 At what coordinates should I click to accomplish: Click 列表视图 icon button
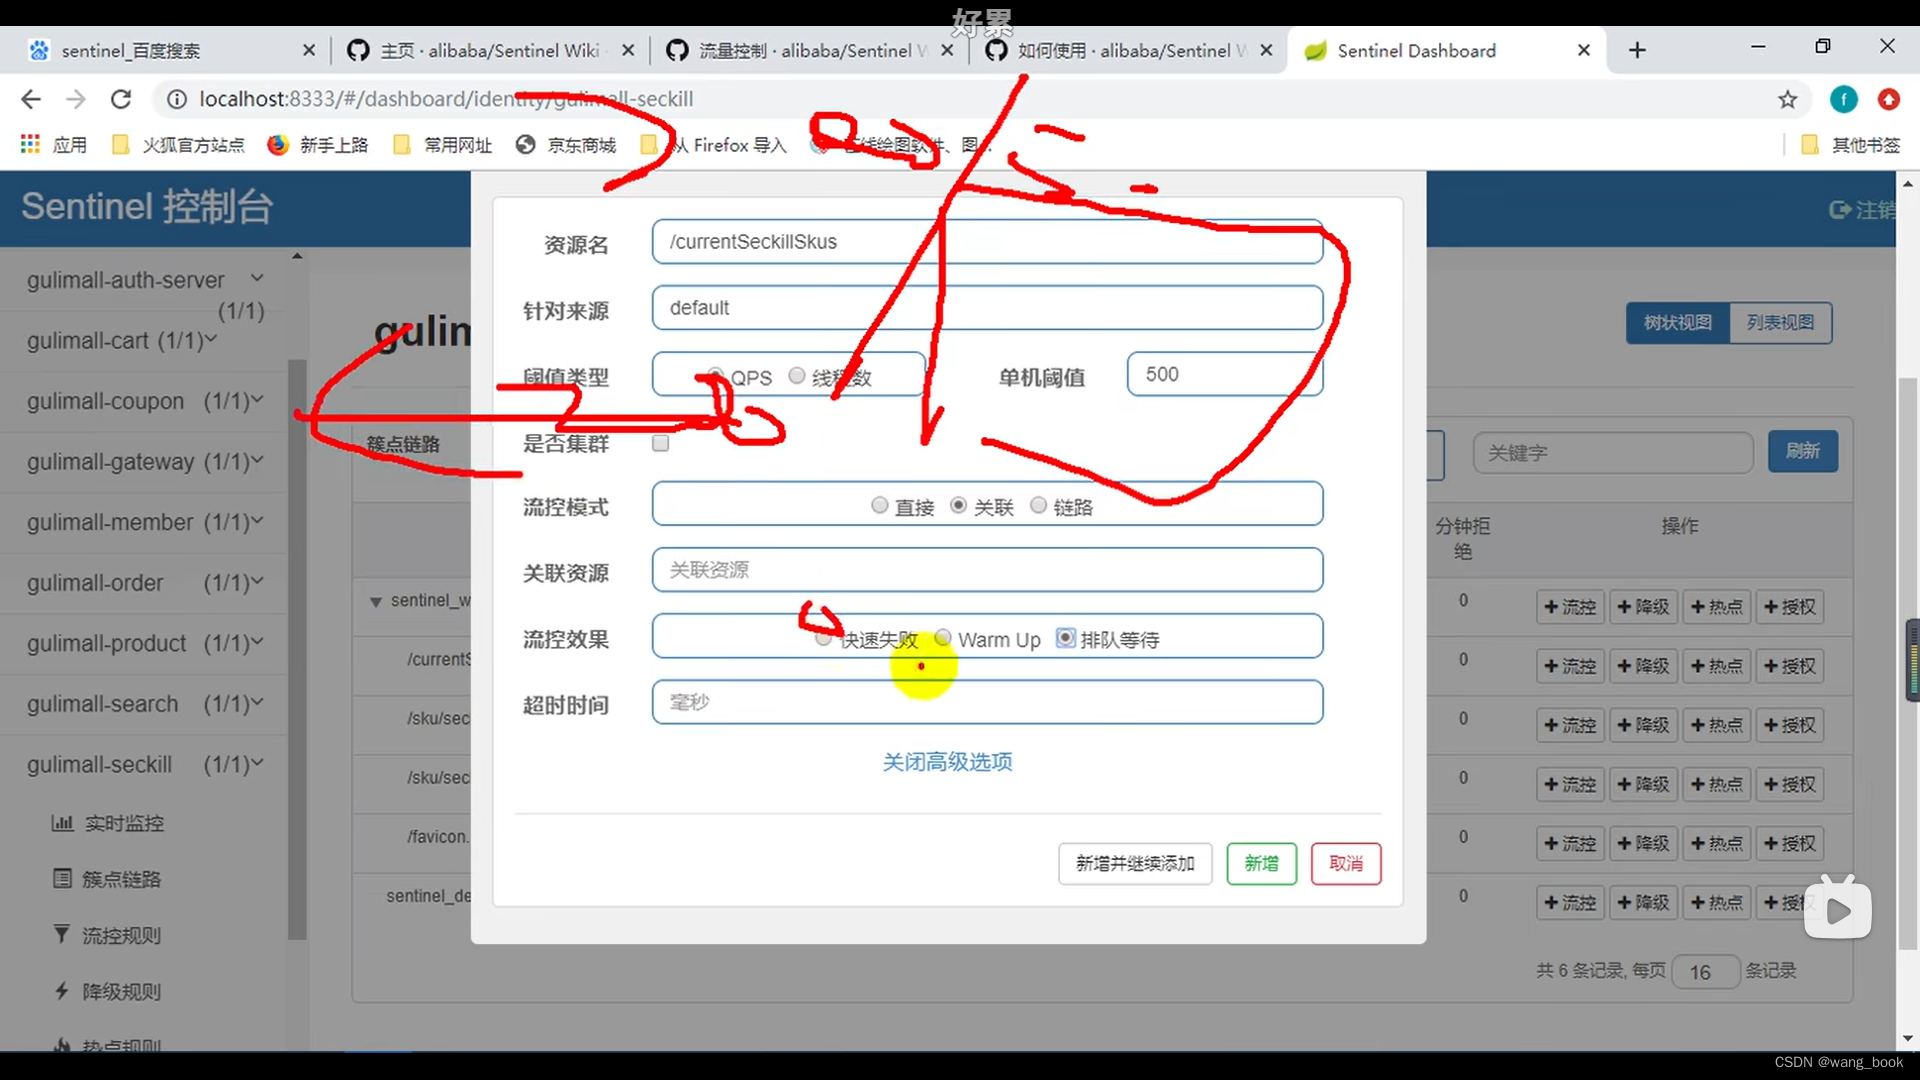click(x=1782, y=322)
